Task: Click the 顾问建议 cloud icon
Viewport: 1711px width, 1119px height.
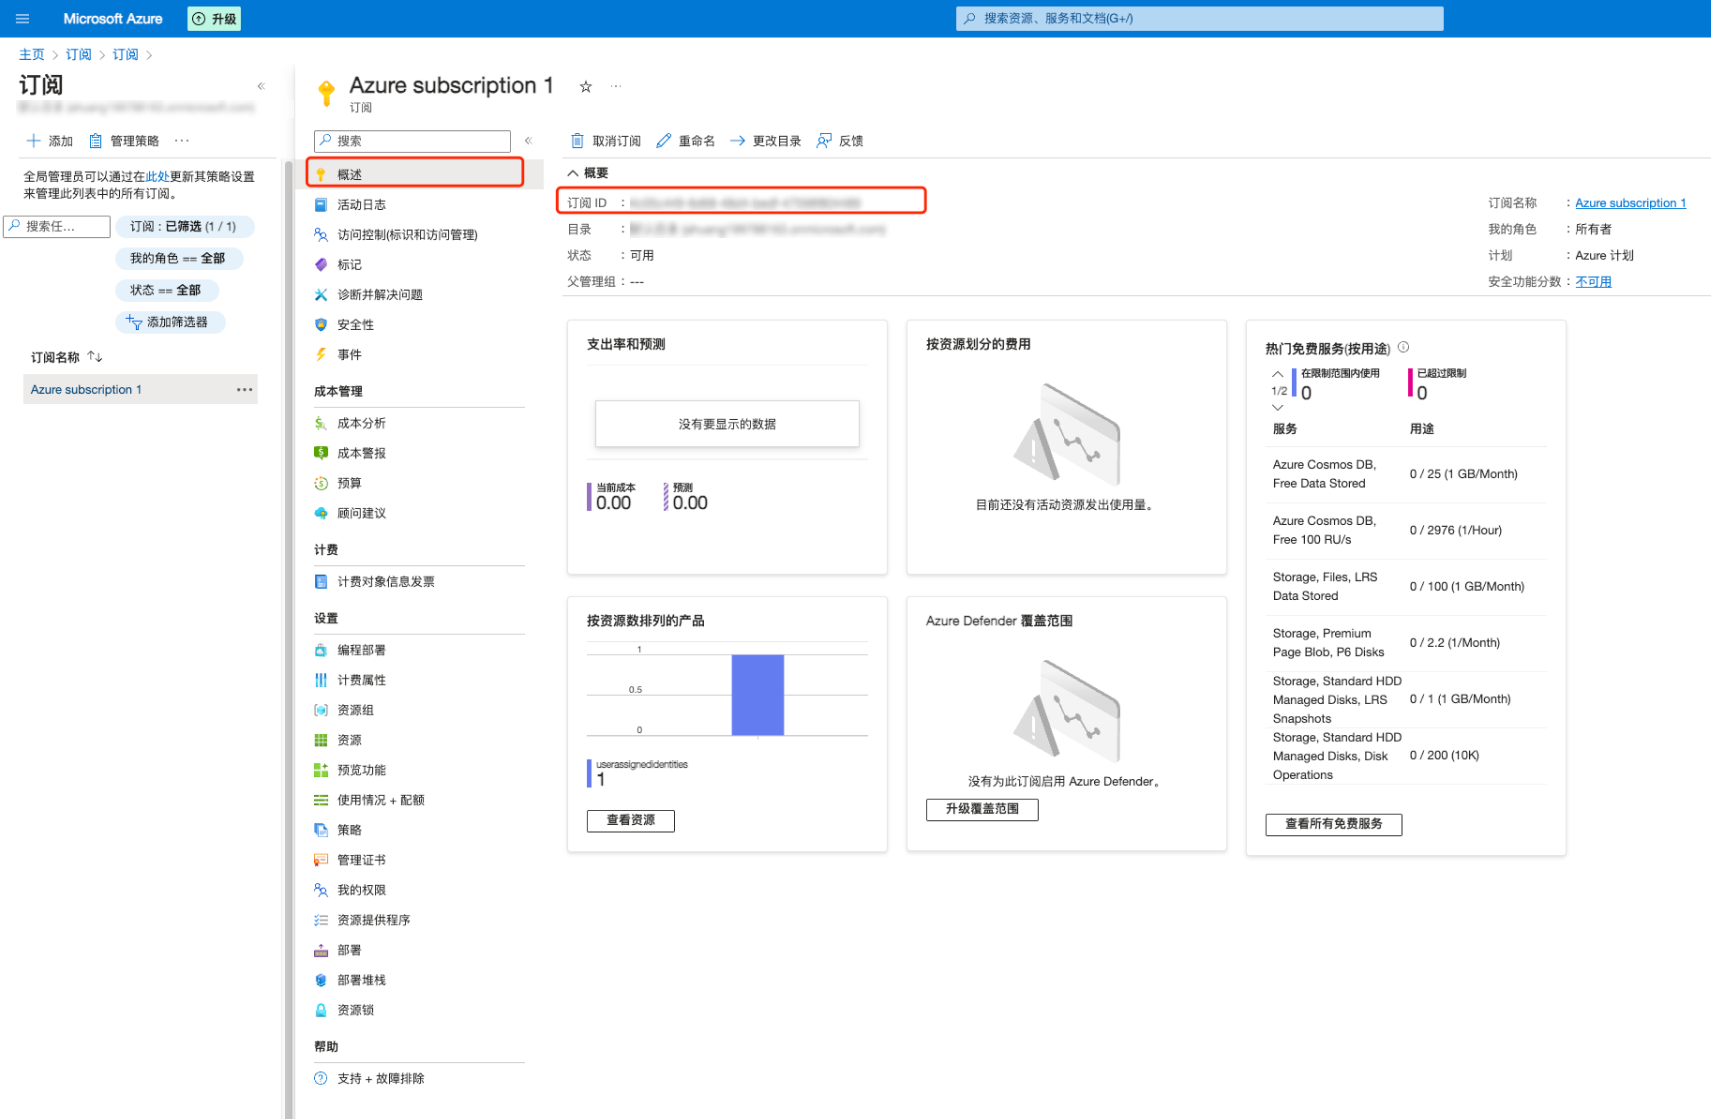Action: coord(321,513)
